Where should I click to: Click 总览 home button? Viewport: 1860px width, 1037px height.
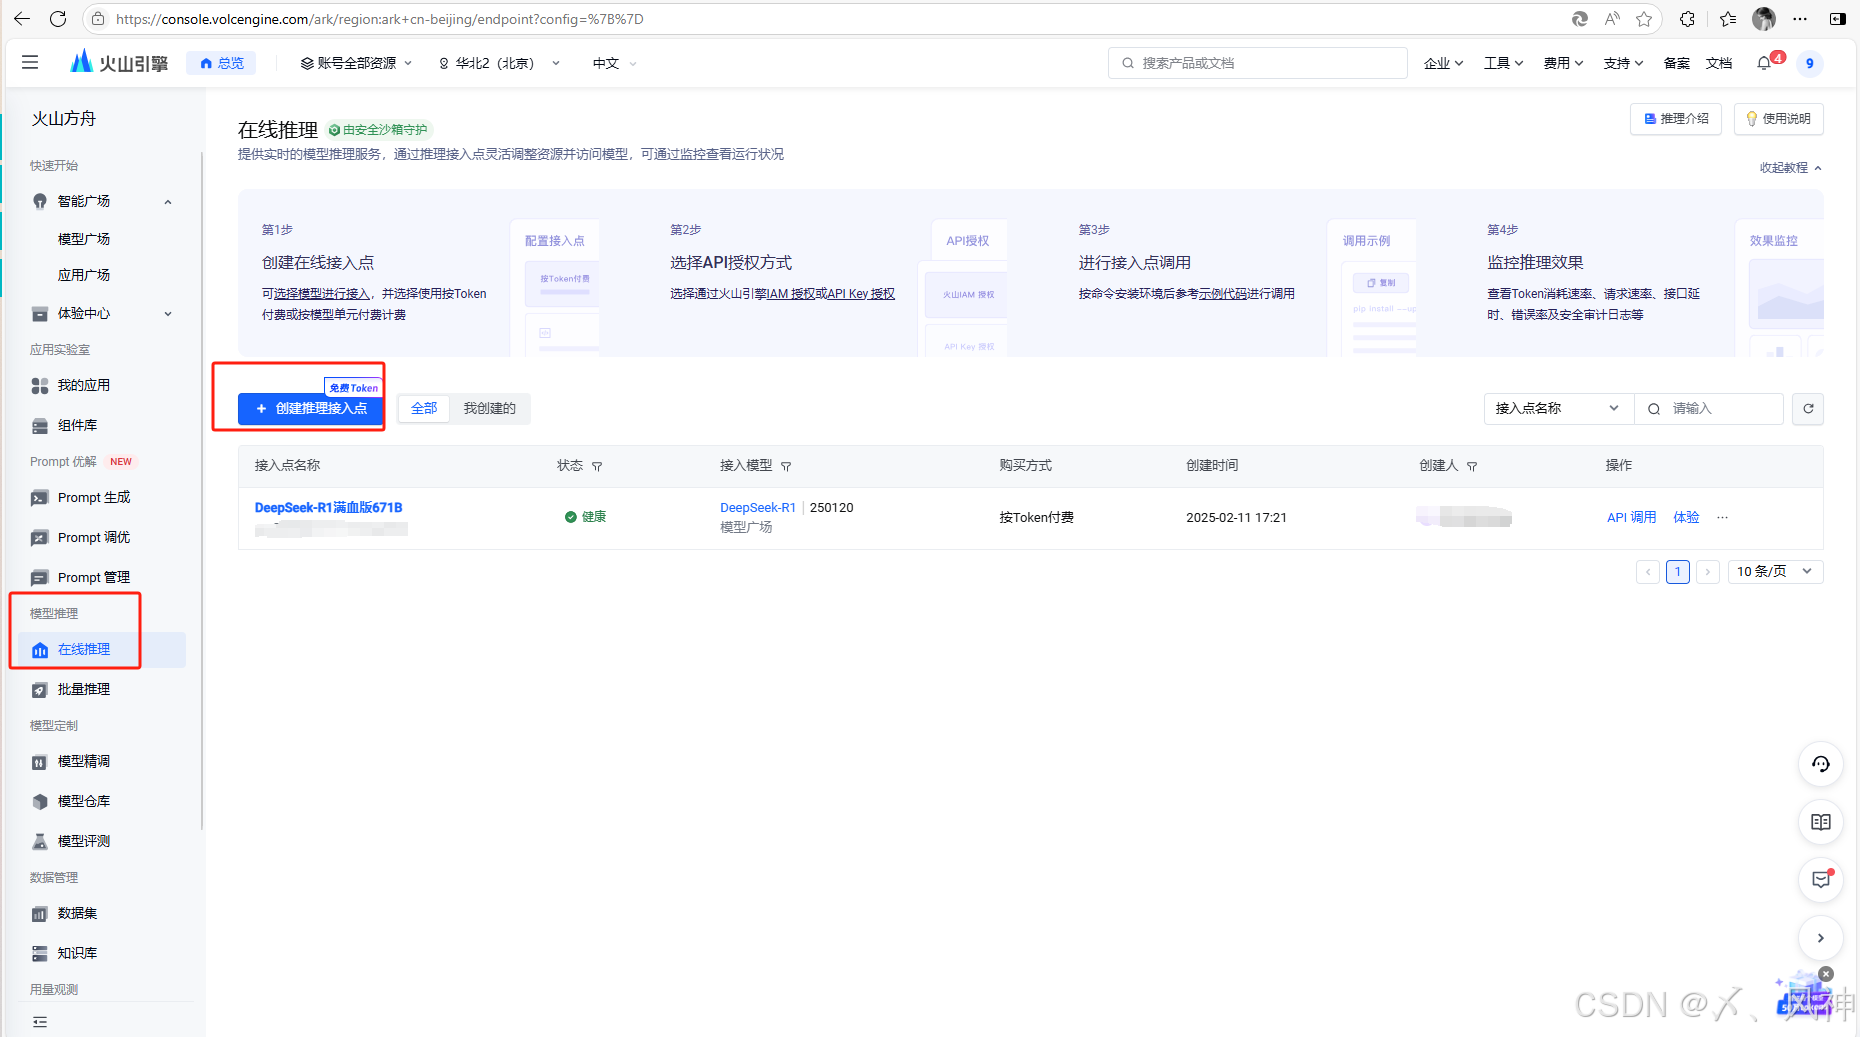tap(221, 63)
